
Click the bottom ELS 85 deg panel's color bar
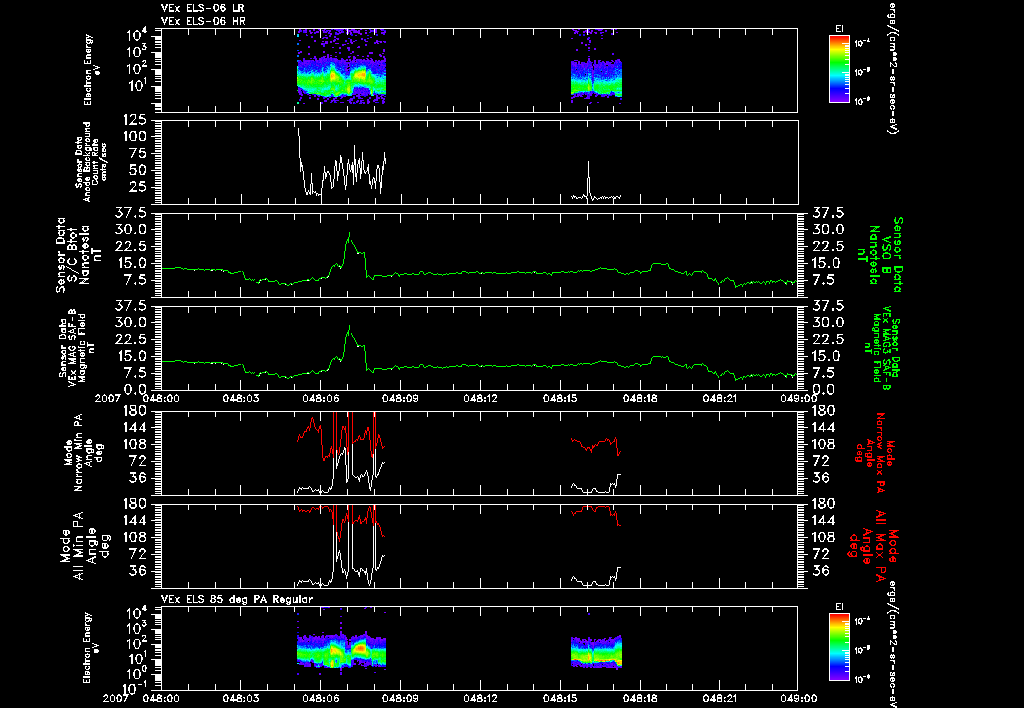(x=839, y=649)
